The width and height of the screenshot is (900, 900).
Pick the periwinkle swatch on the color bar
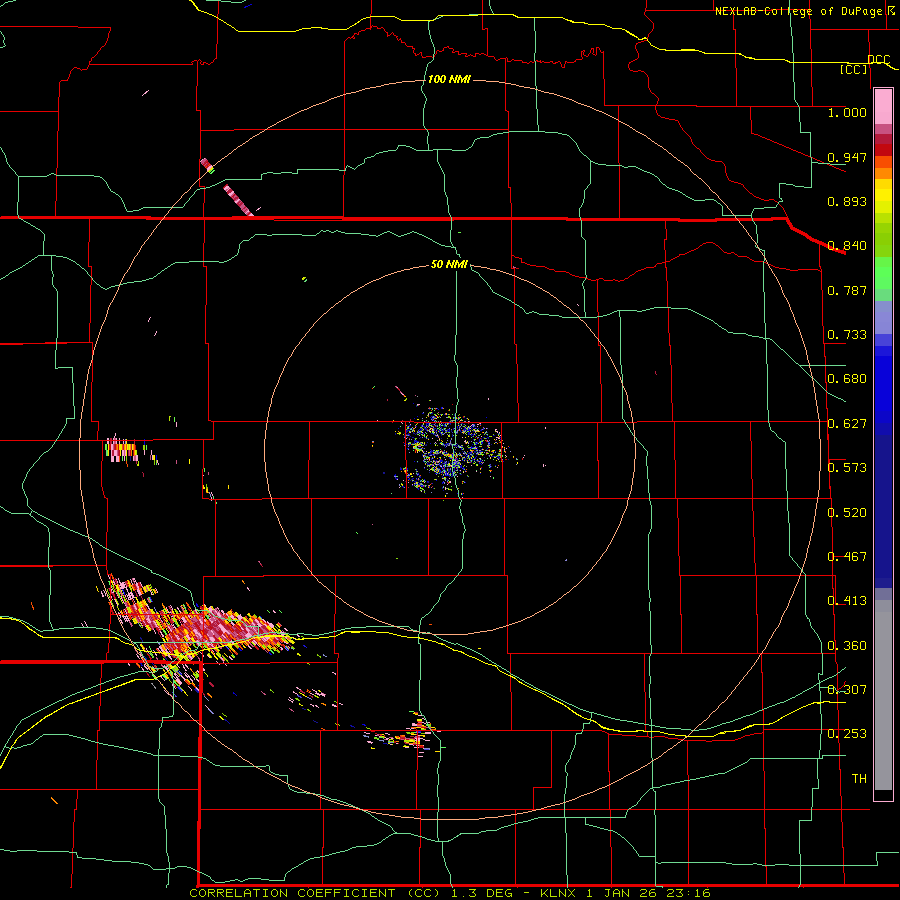883,317
